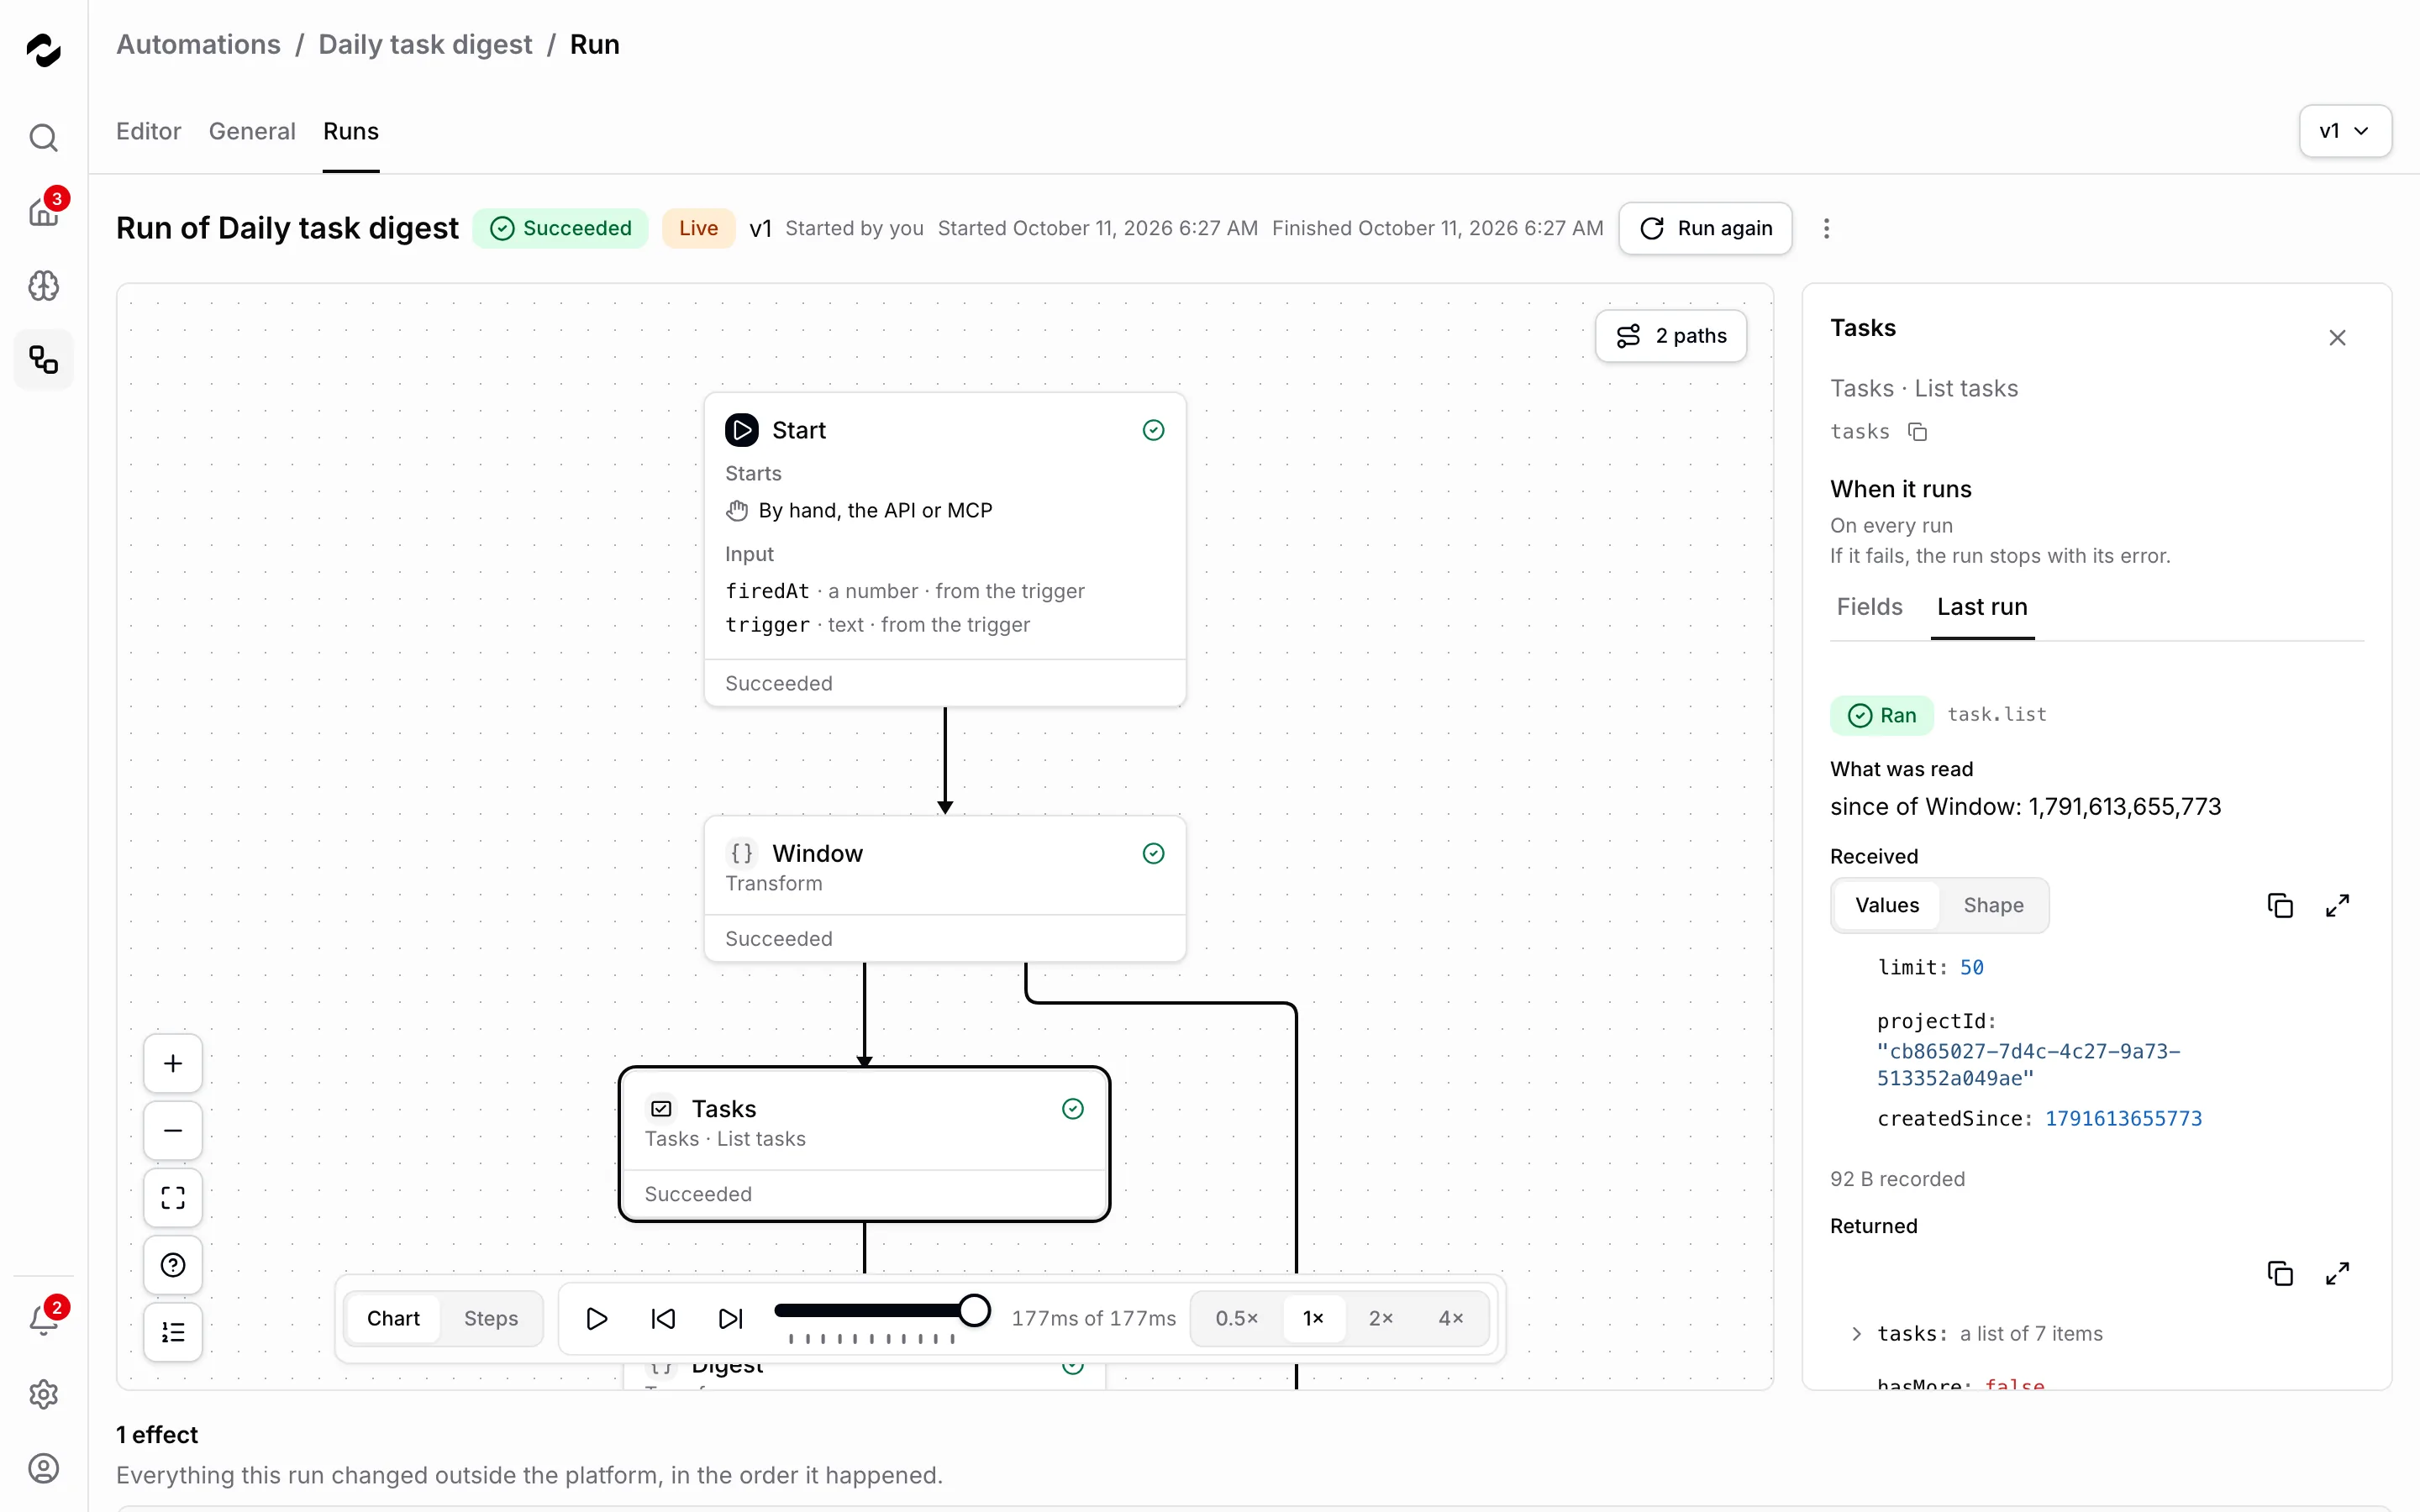Expand the tasks list of 7 items
Image resolution: width=2420 pixels, height=1512 pixels.
[1856, 1334]
